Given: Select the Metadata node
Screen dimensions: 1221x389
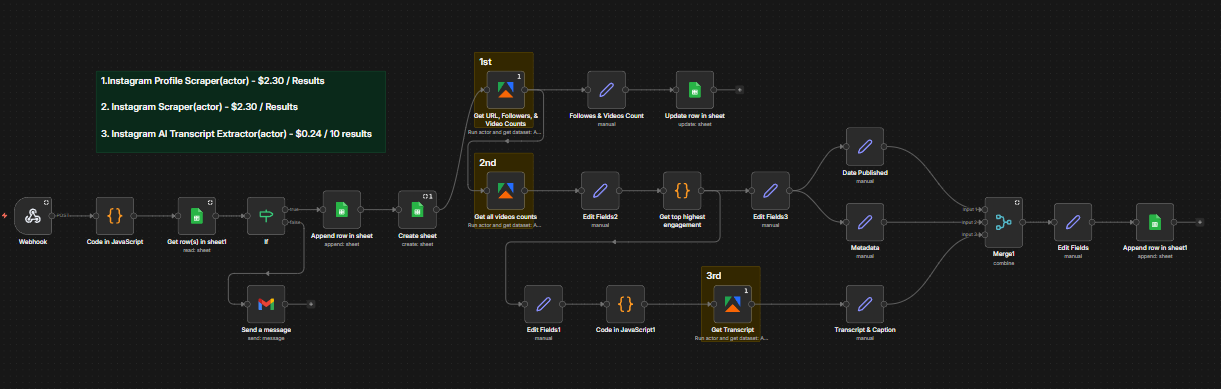Looking at the screenshot, I should tap(865, 221).
